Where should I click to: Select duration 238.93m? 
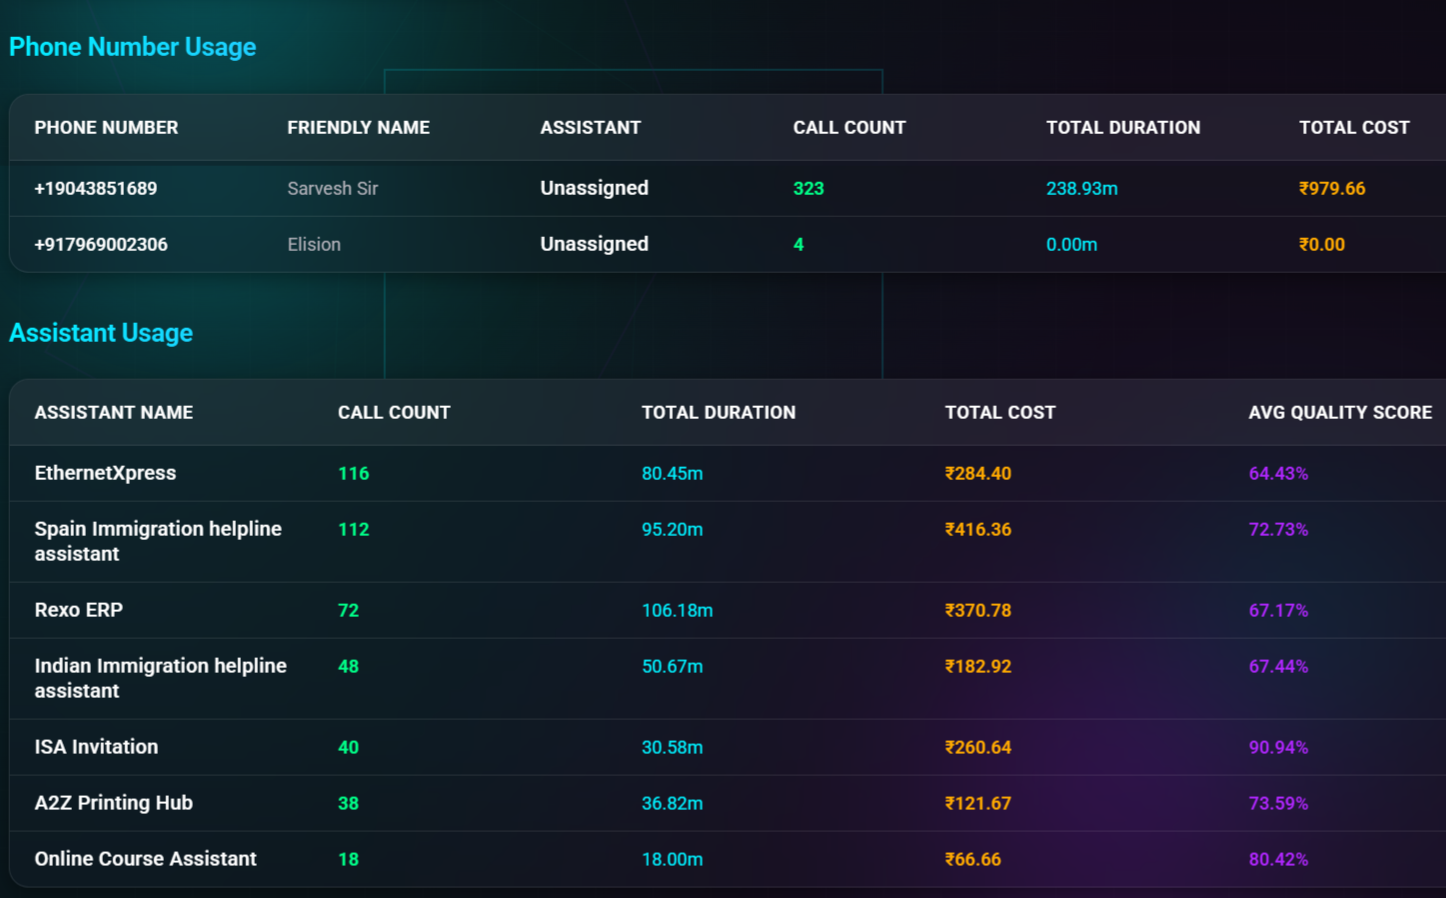click(x=1082, y=188)
